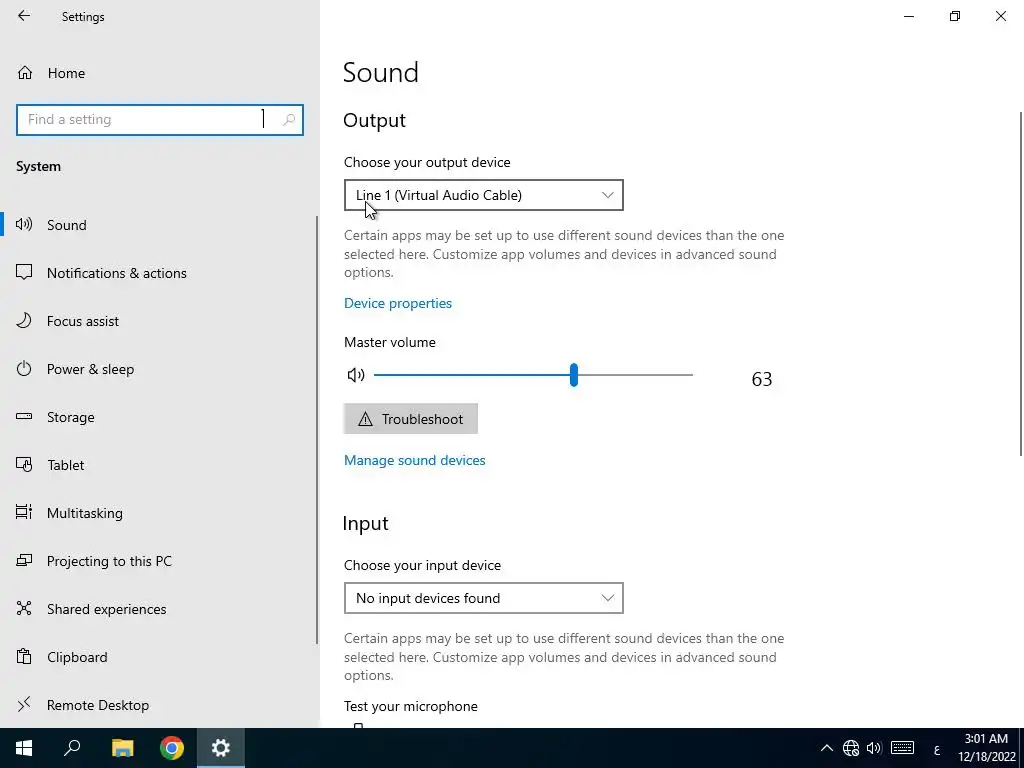Click the sidebar vertical scrollbar
Image resolution: width=1024 pixels, height=768 pixels.
click(x=317, y=430)
